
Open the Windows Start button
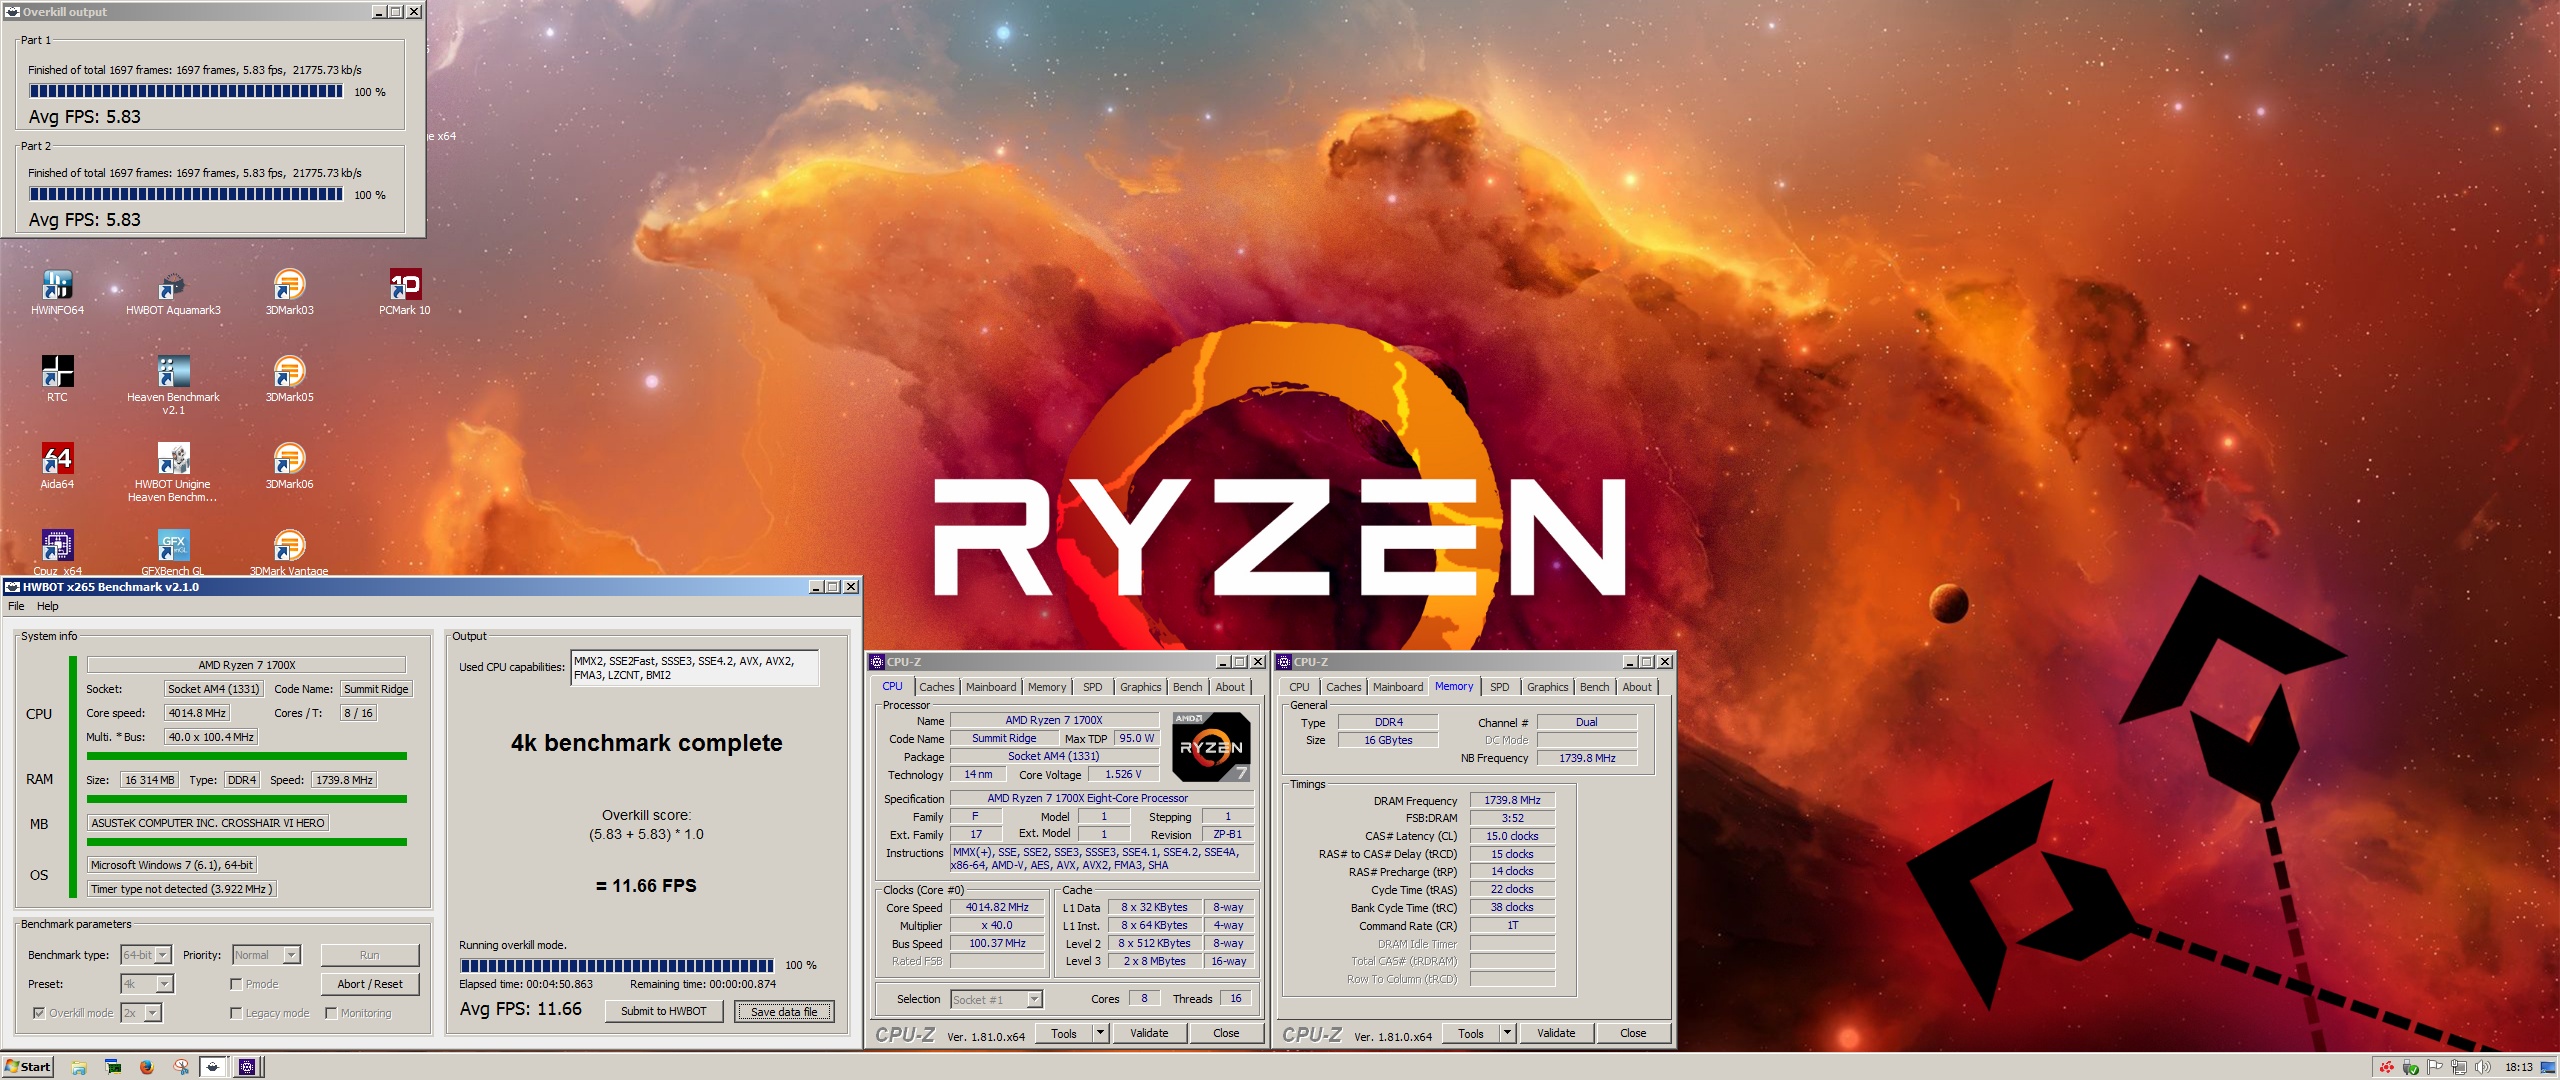pos(28,1067)
